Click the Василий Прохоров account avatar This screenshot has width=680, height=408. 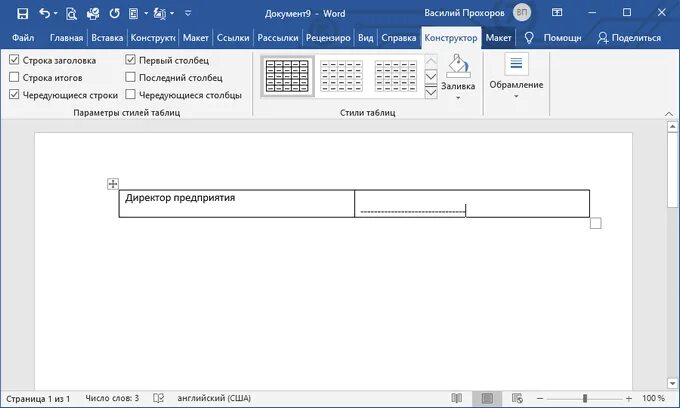(522, 13)
